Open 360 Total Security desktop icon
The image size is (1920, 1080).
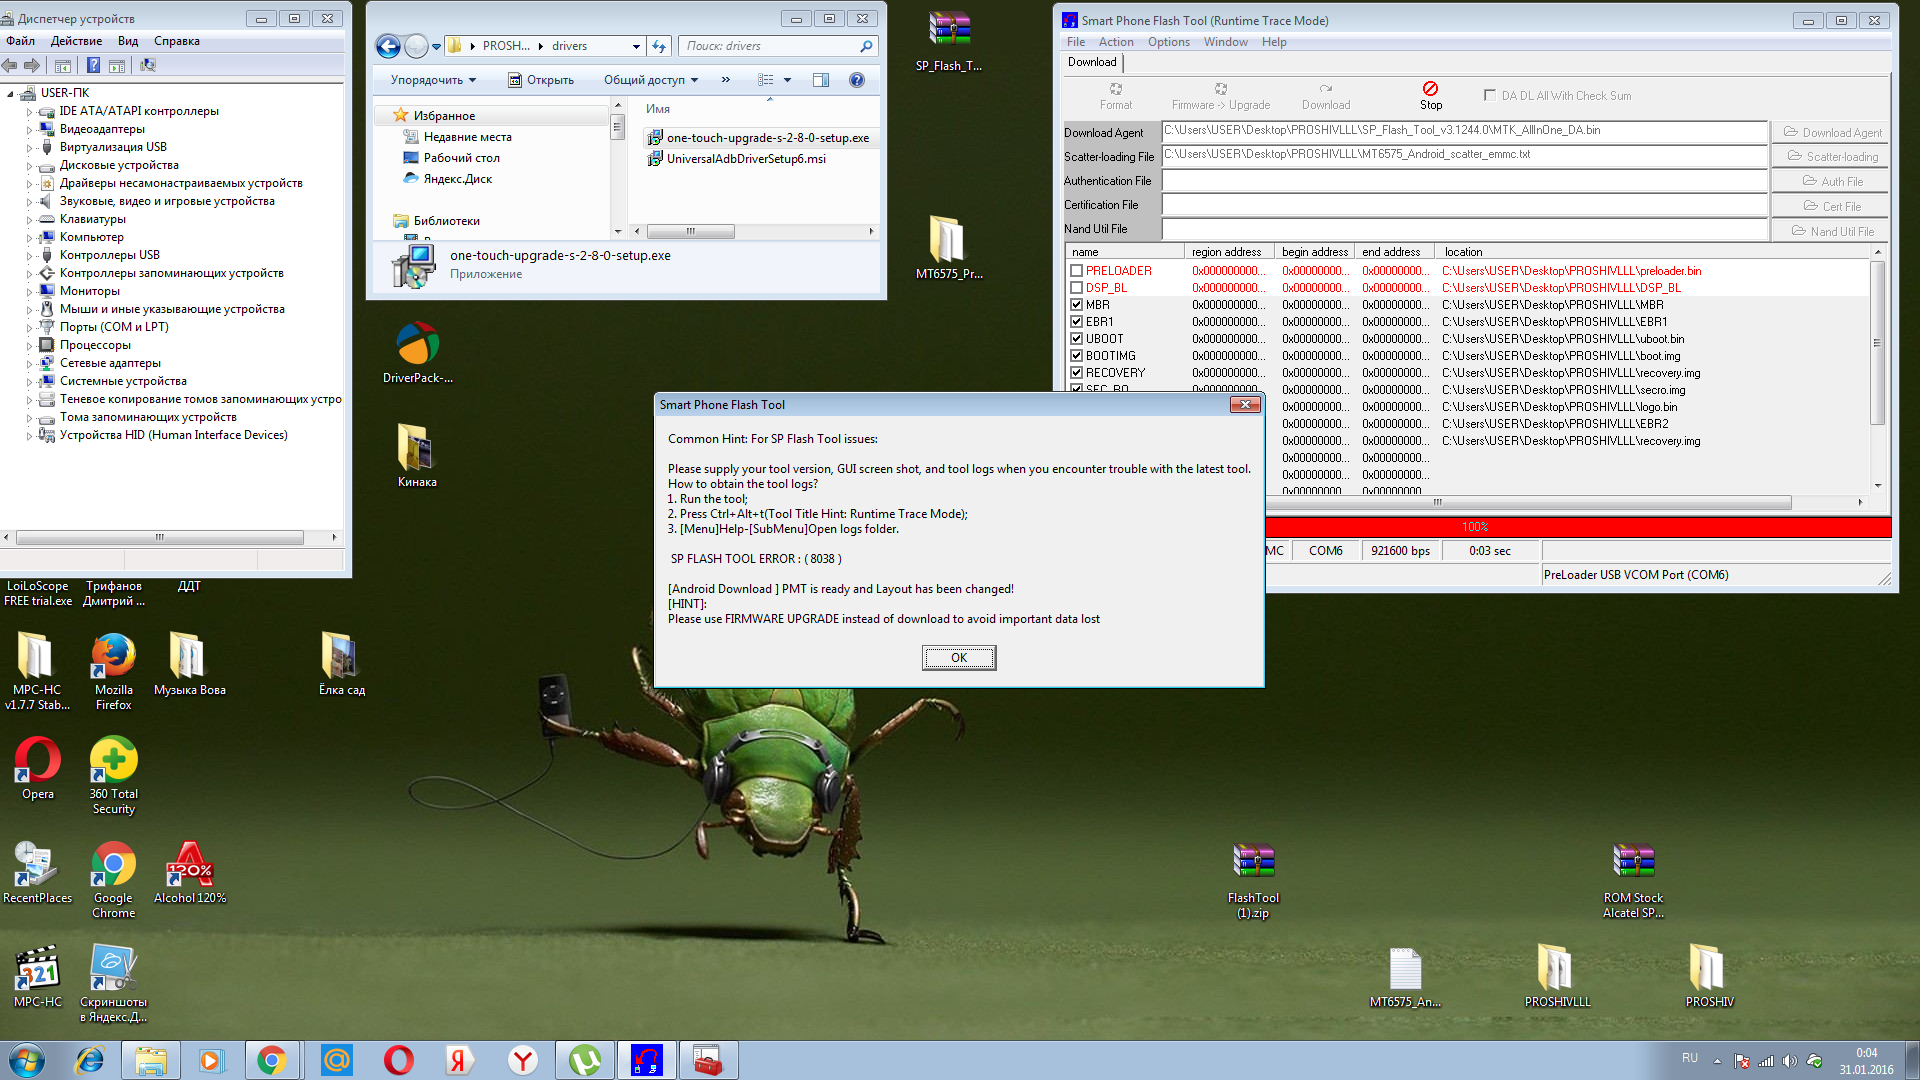113,761
